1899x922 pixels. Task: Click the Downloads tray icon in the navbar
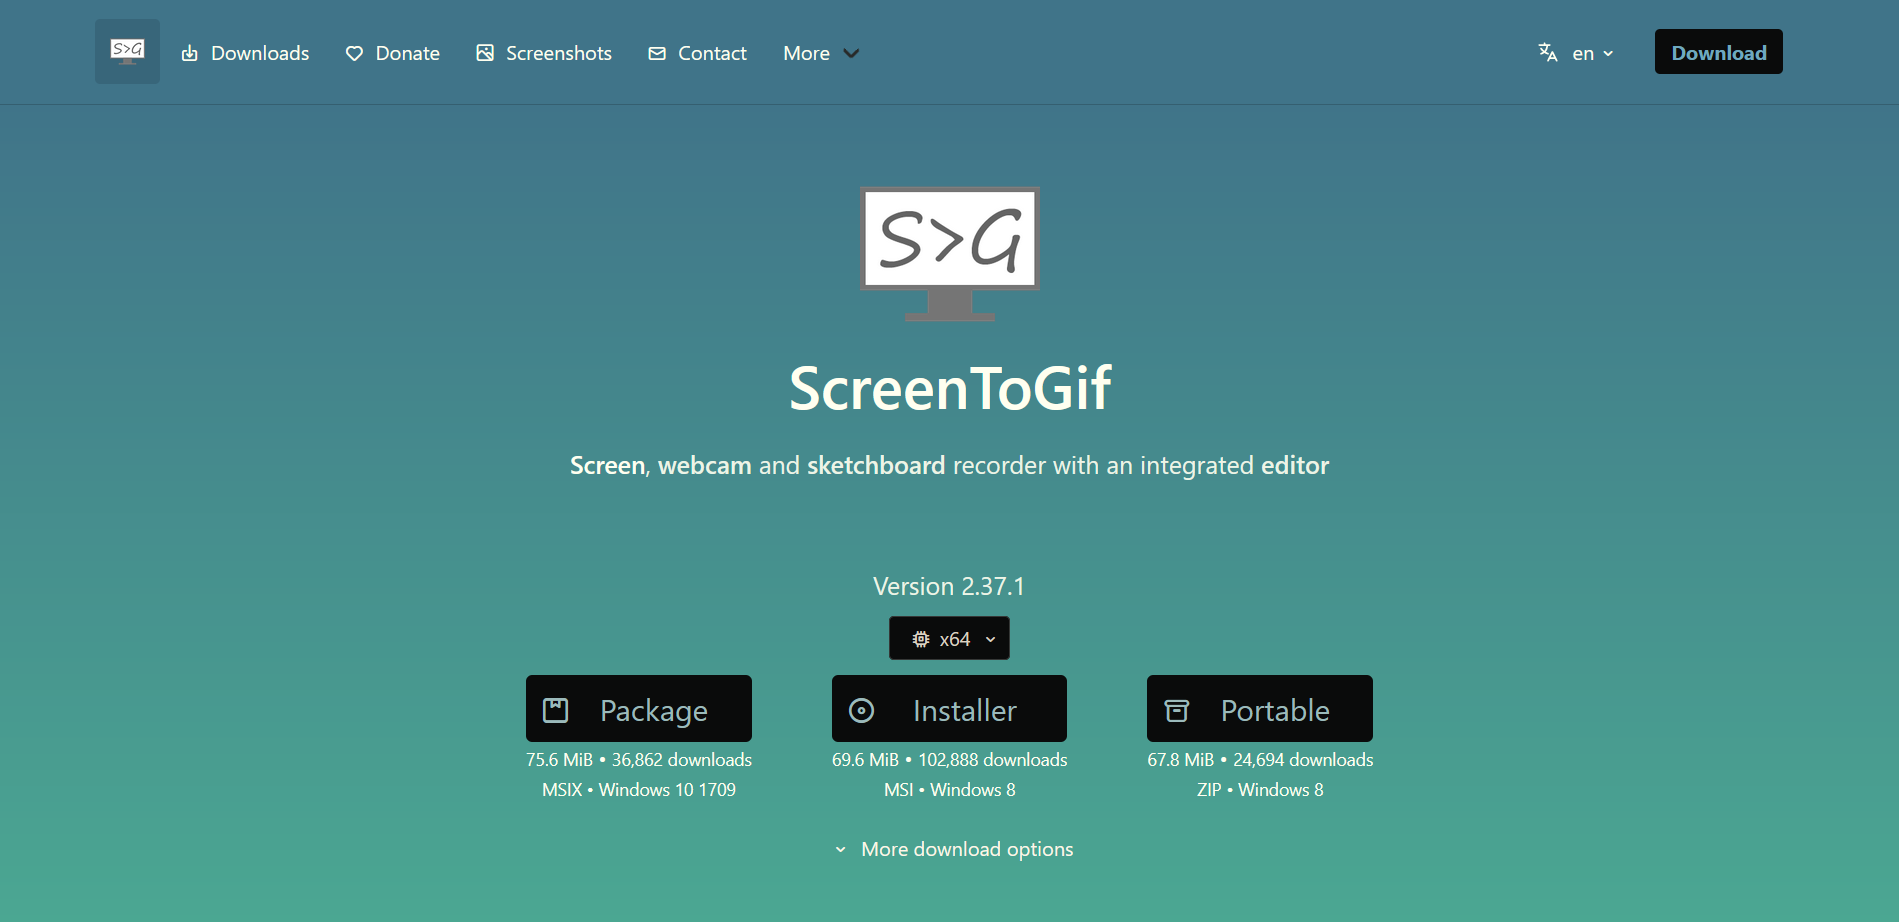pyautogui.click(x=189, y=53)
